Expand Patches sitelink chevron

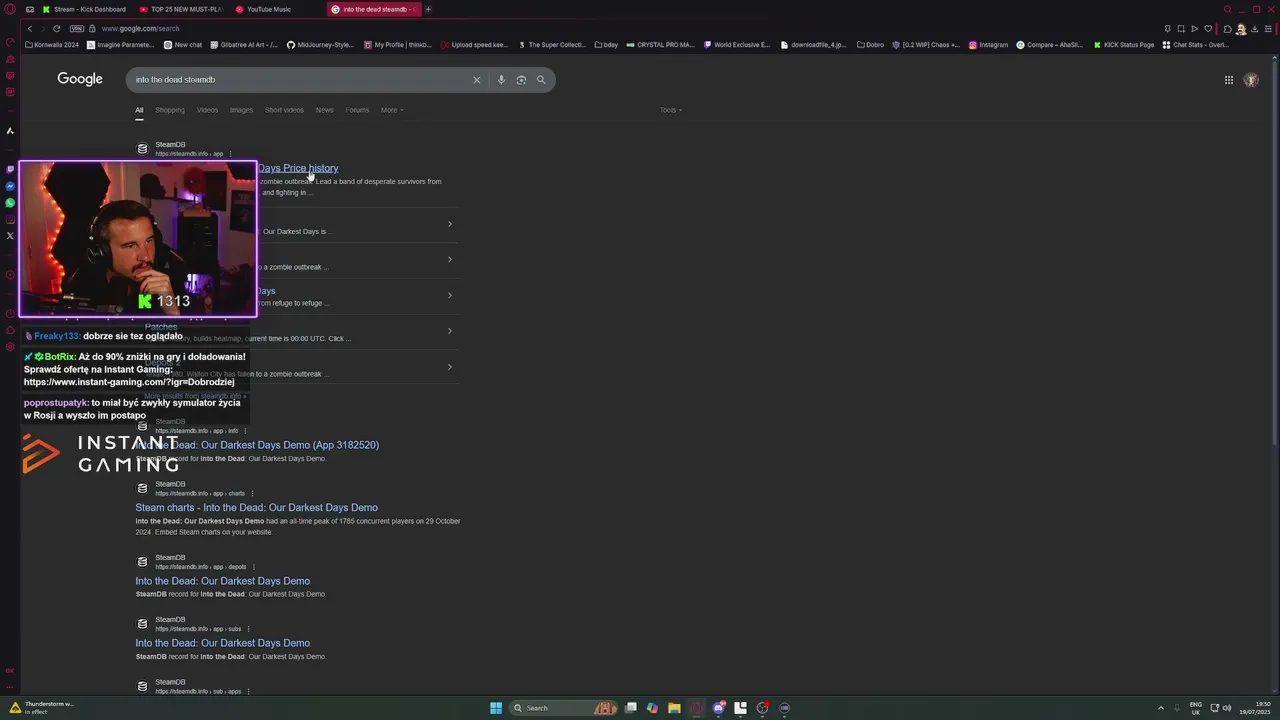pos(449,331)
